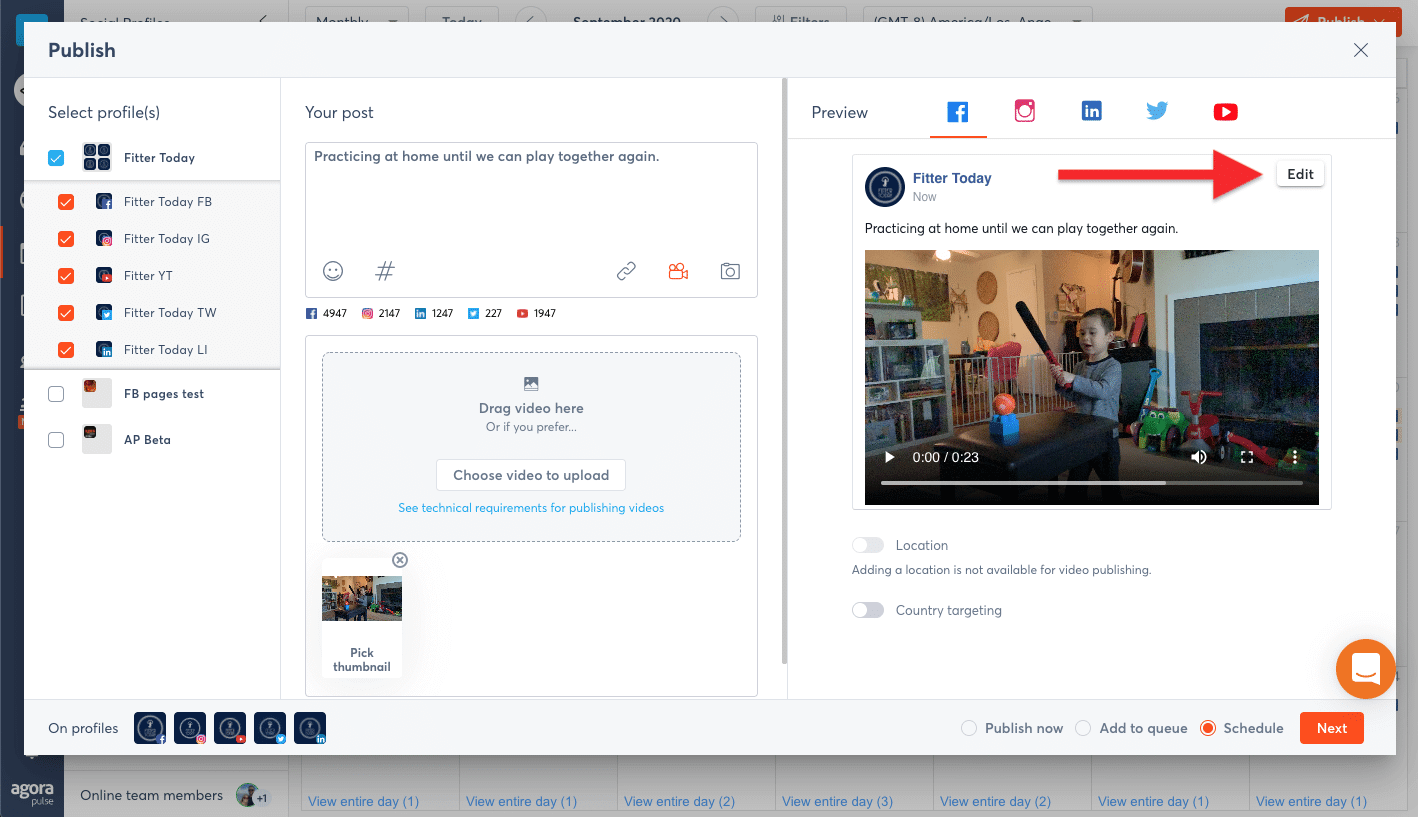Uncheck Fitter Today FB profile
Image resolution: width=1418 pixels, height=817 pixels.
tap(66, 202)
